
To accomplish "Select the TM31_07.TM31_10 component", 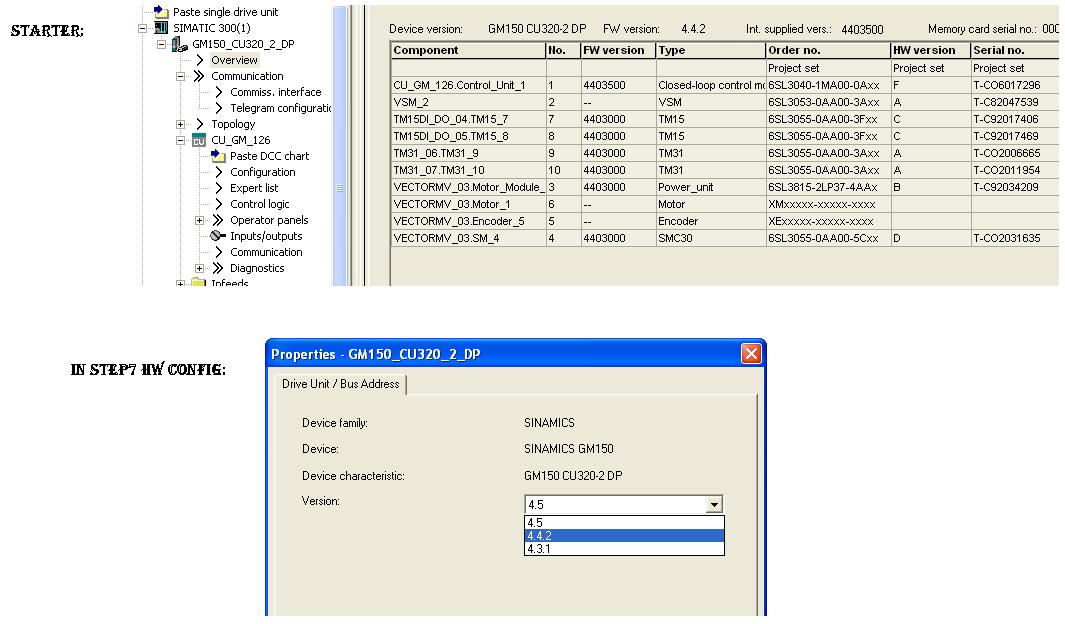I will (469, 170).
